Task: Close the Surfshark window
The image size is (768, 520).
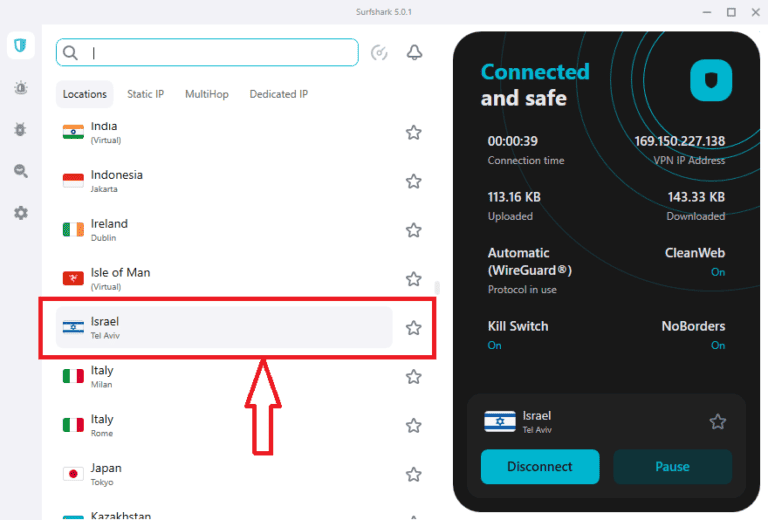Action: pos(756,12)
